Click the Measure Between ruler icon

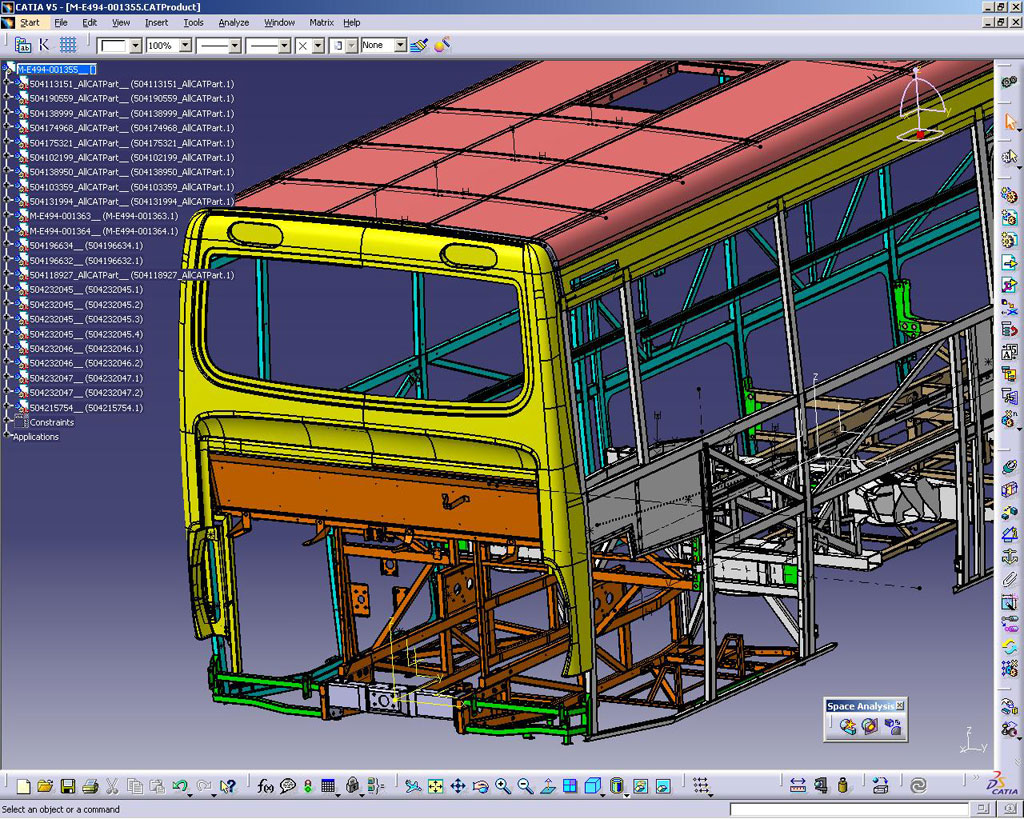point(797,786)
